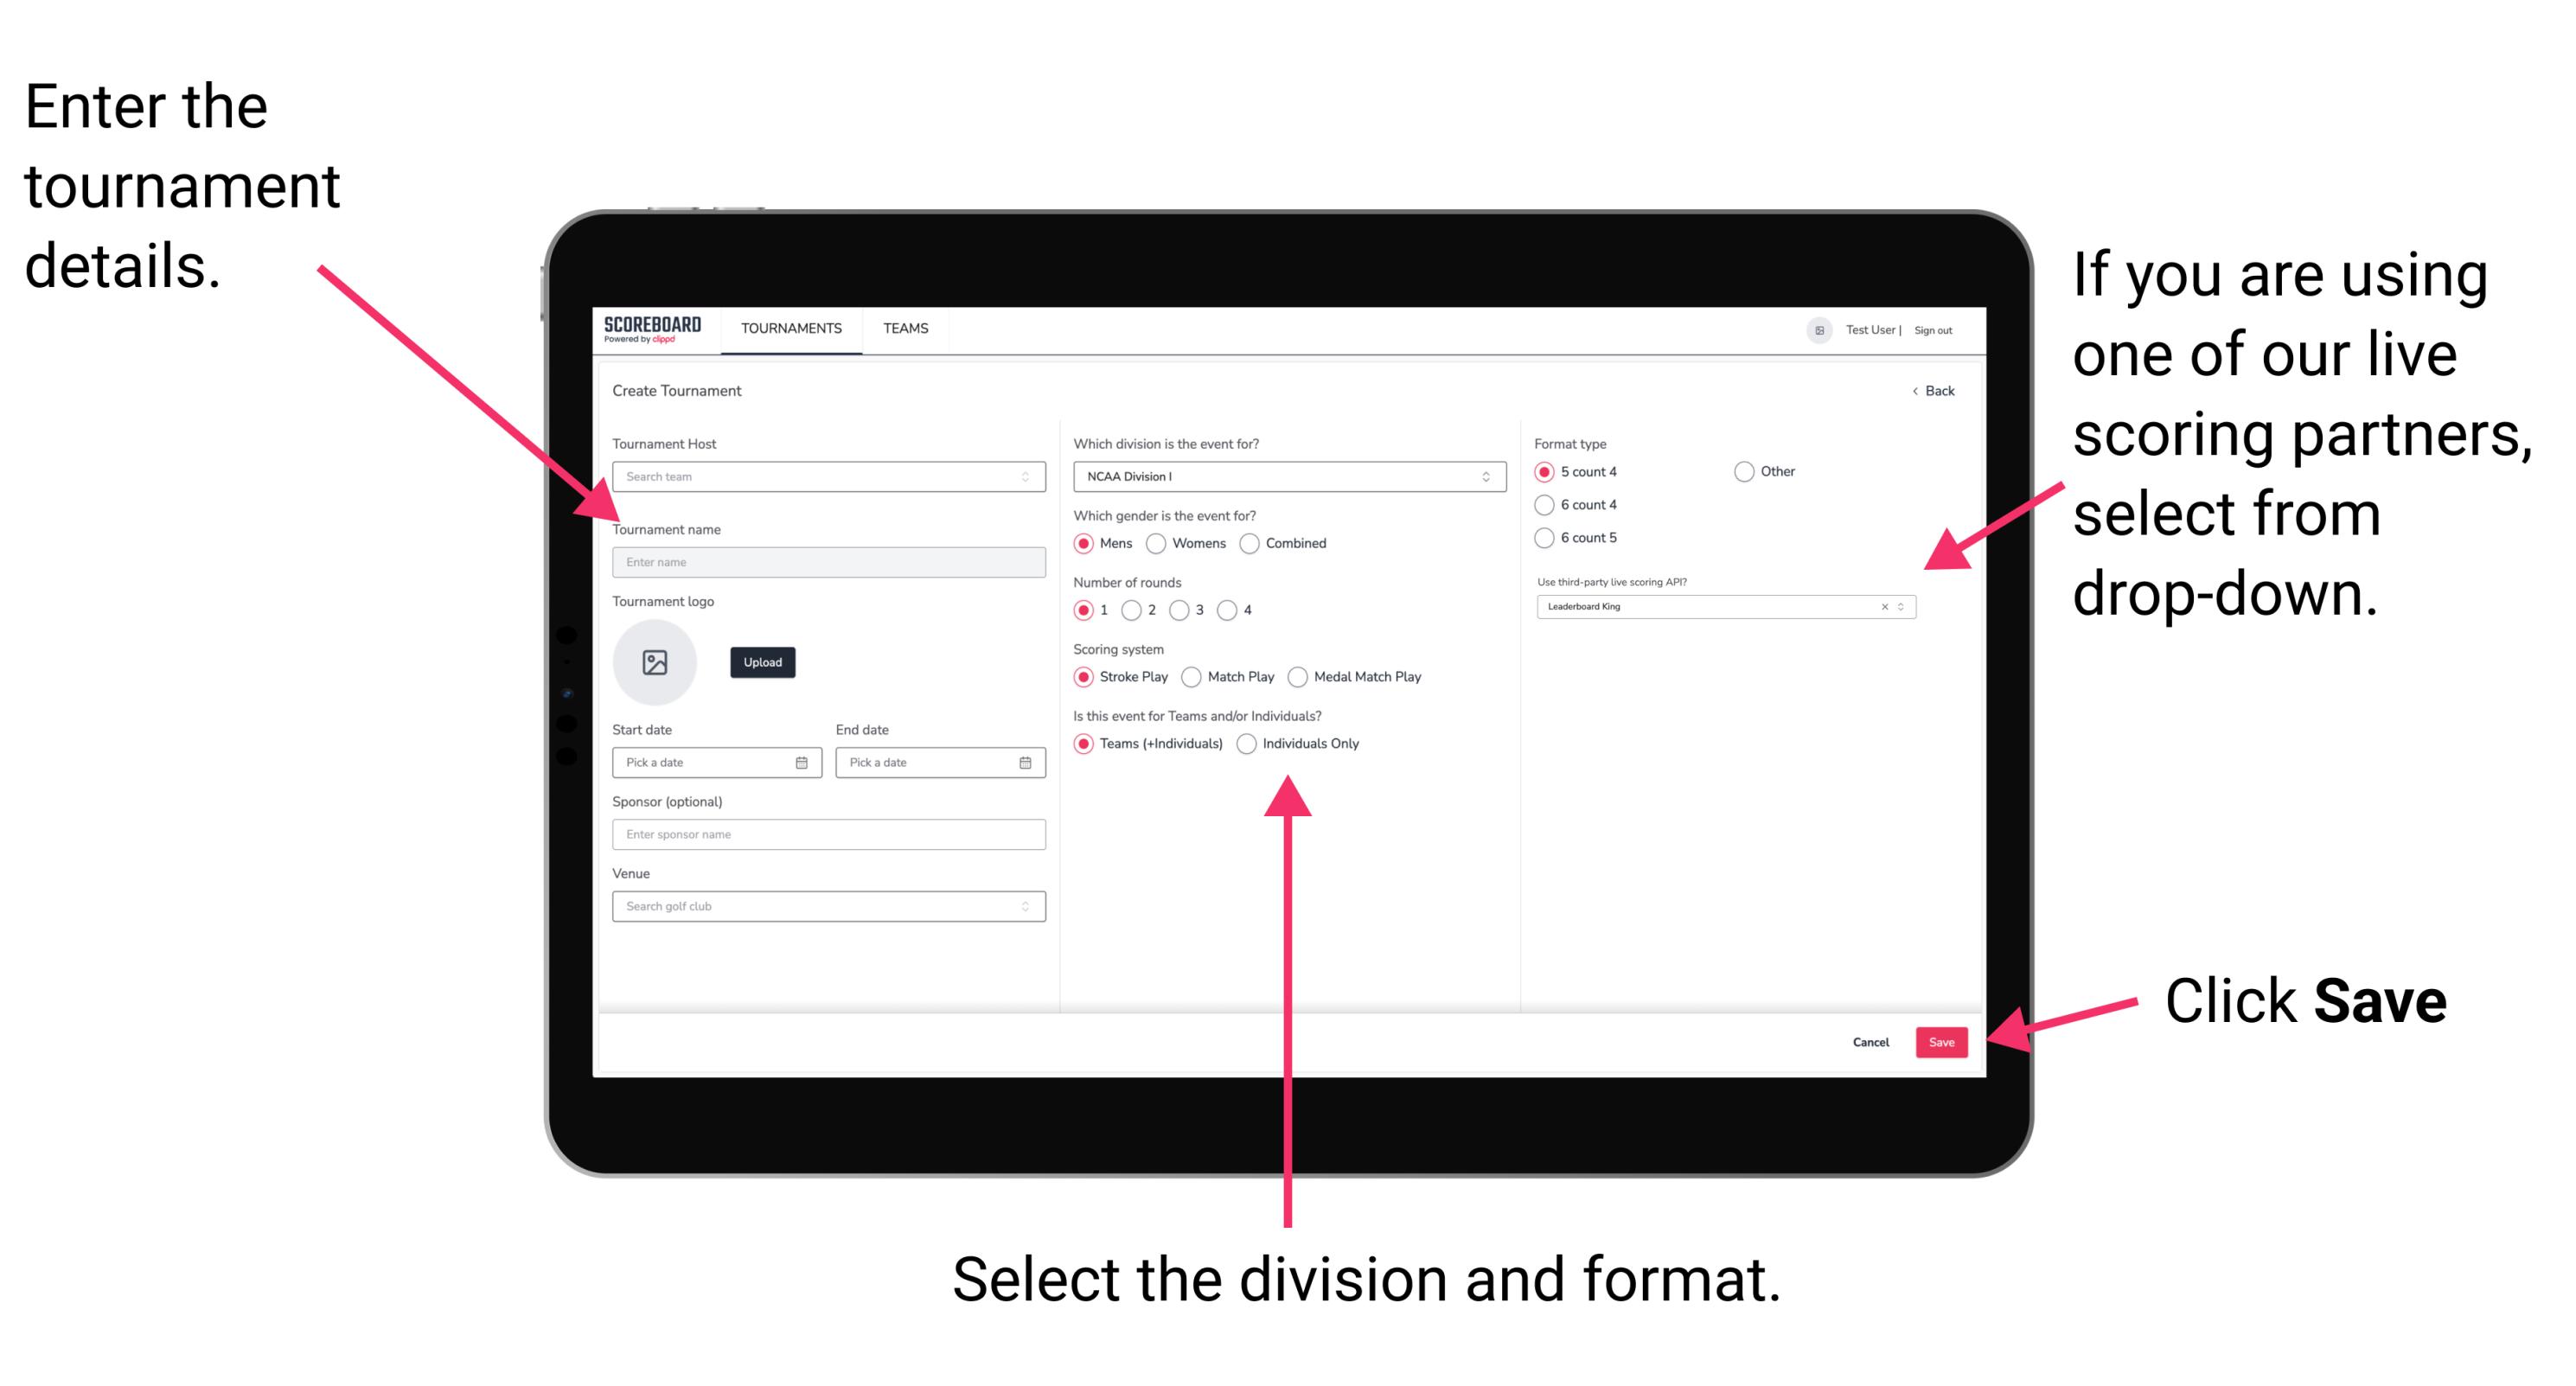Click the Tournament Host search icon

(1024, 478)
